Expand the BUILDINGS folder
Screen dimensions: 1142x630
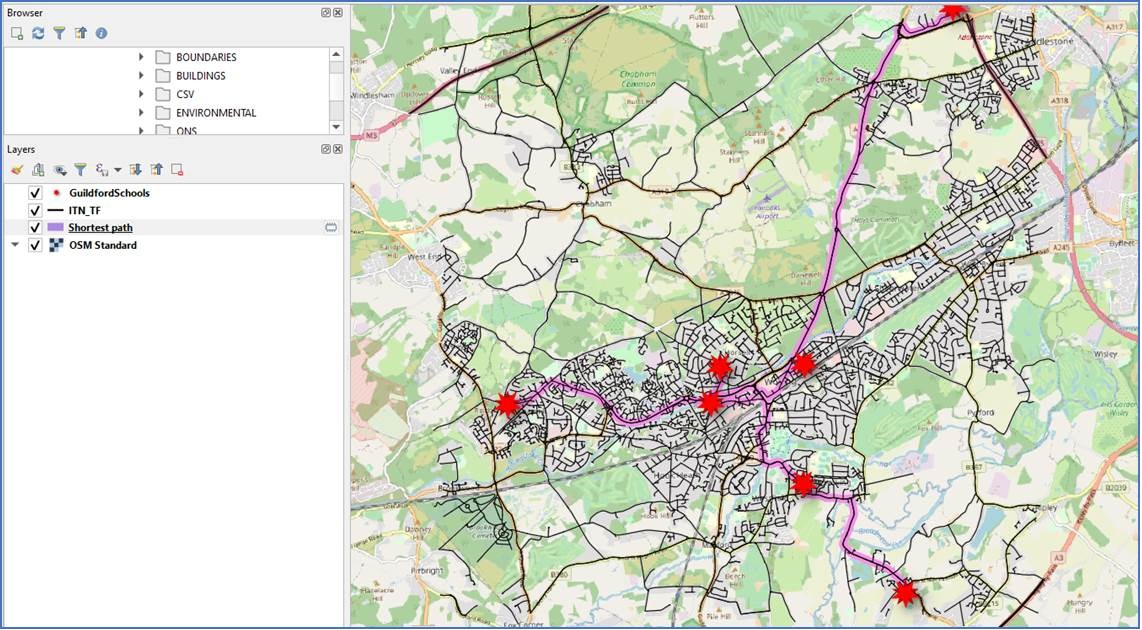click(141, 76)
